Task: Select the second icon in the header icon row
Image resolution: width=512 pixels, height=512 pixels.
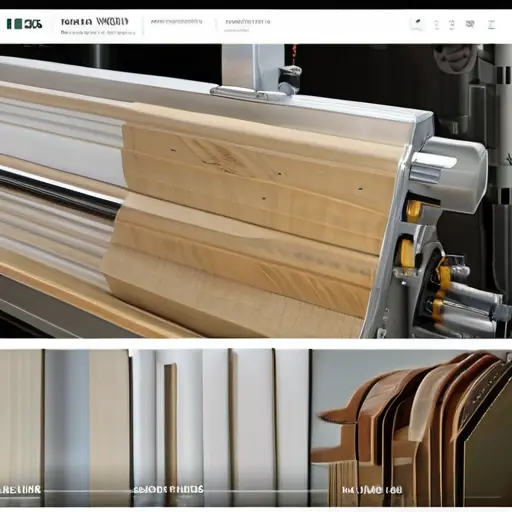Action: [x=436, y=25]
